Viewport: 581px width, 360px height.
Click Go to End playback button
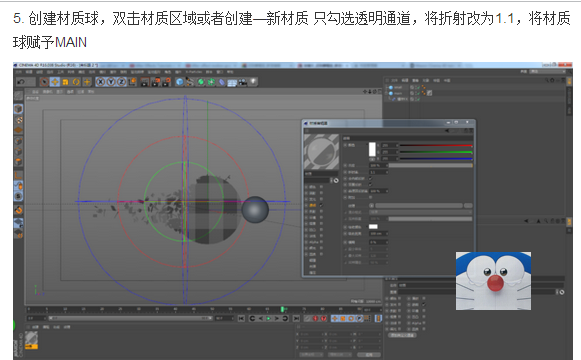[x=296, y=318]
